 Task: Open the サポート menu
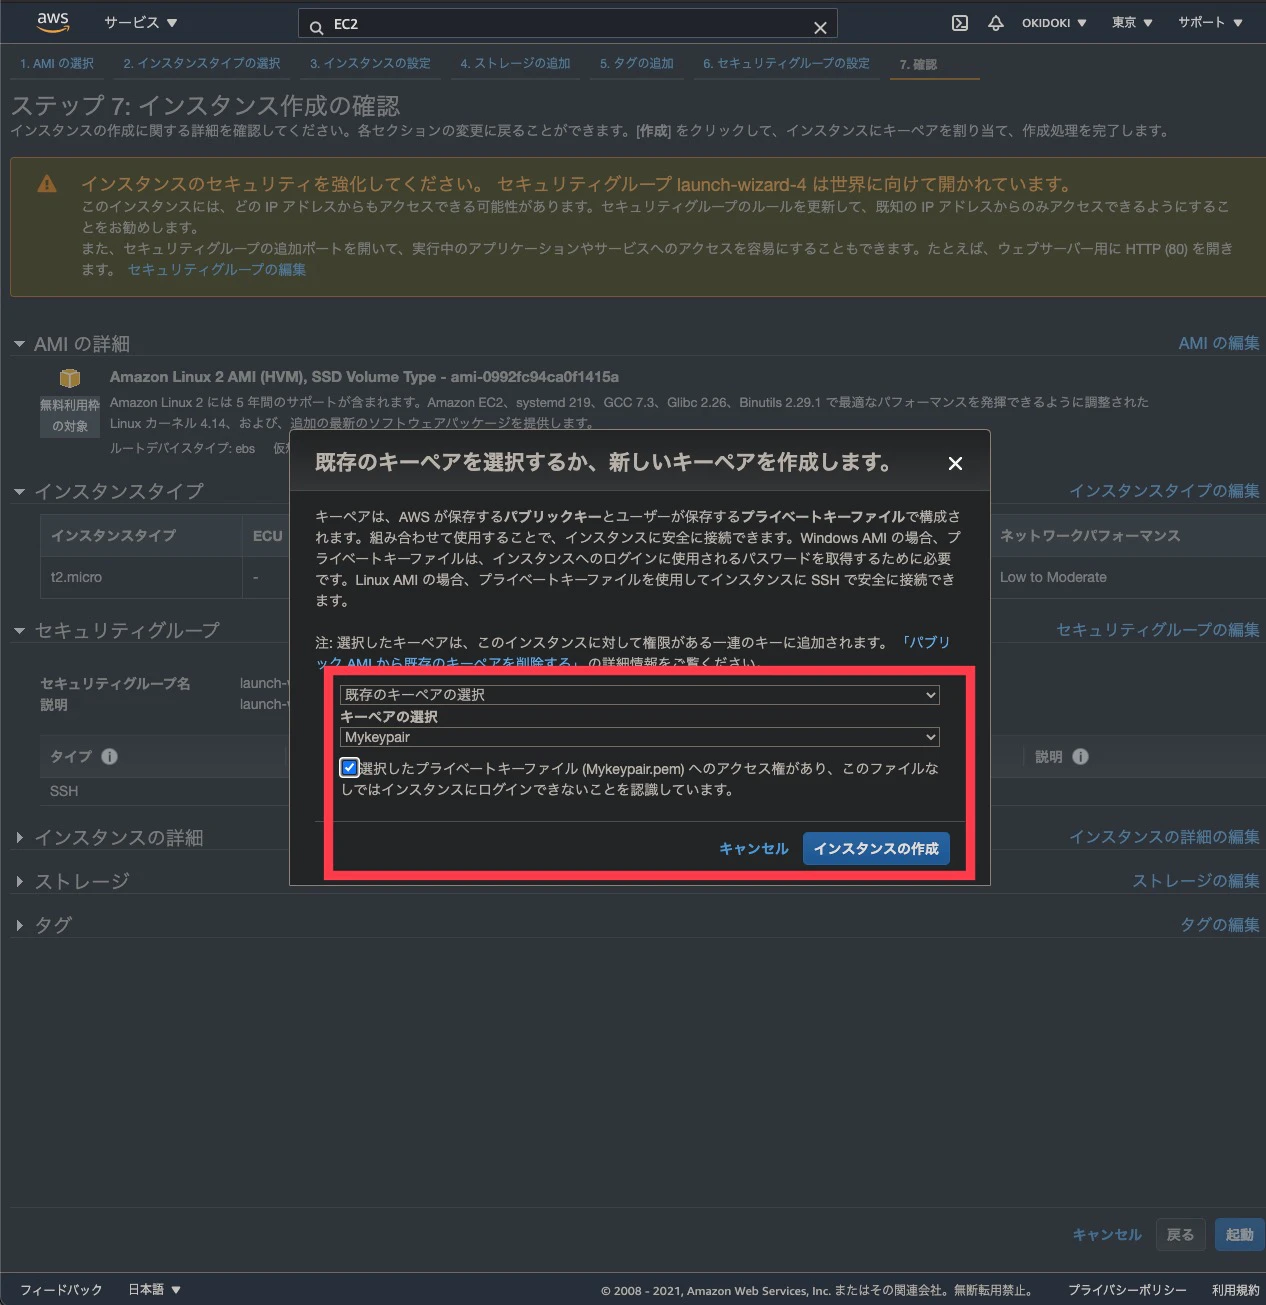tap(1210, 23)
